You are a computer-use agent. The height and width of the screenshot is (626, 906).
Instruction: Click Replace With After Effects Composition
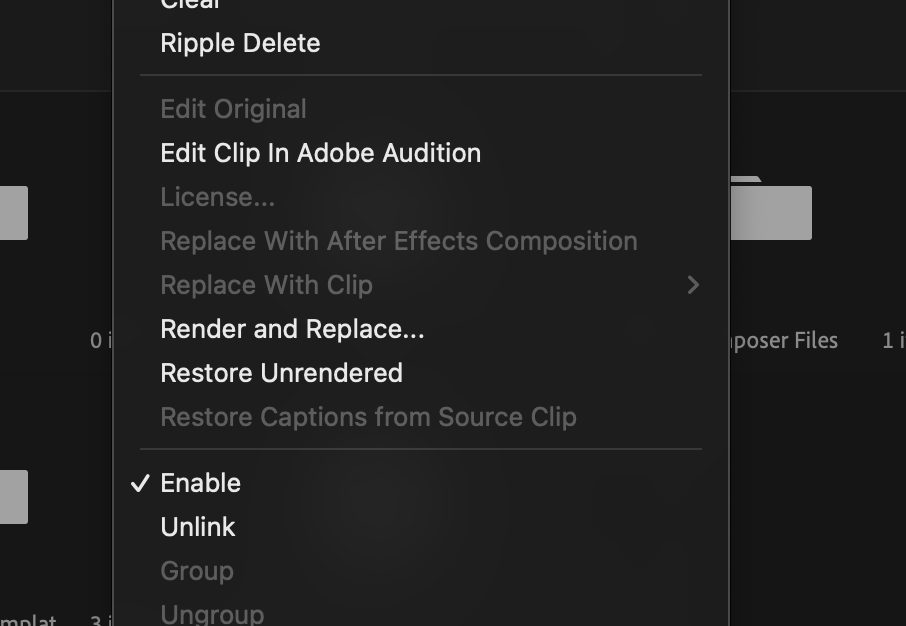pos(398,241)
